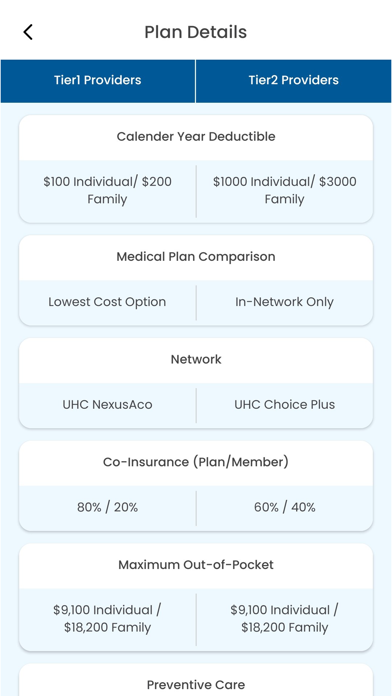Select the Tier2 Providers tab
This screenshot has width=392, height=696.
(x=293, y=80)
